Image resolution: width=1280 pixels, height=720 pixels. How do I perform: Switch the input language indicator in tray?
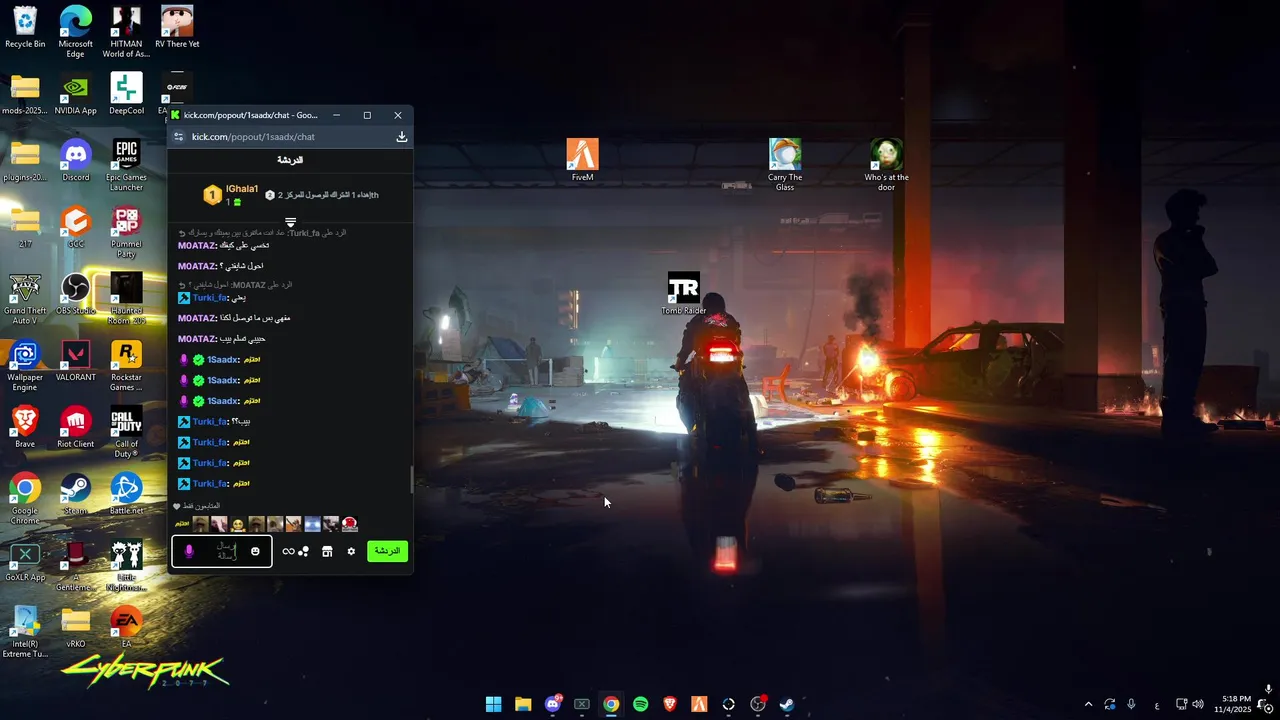click(x=1157, y=704)
